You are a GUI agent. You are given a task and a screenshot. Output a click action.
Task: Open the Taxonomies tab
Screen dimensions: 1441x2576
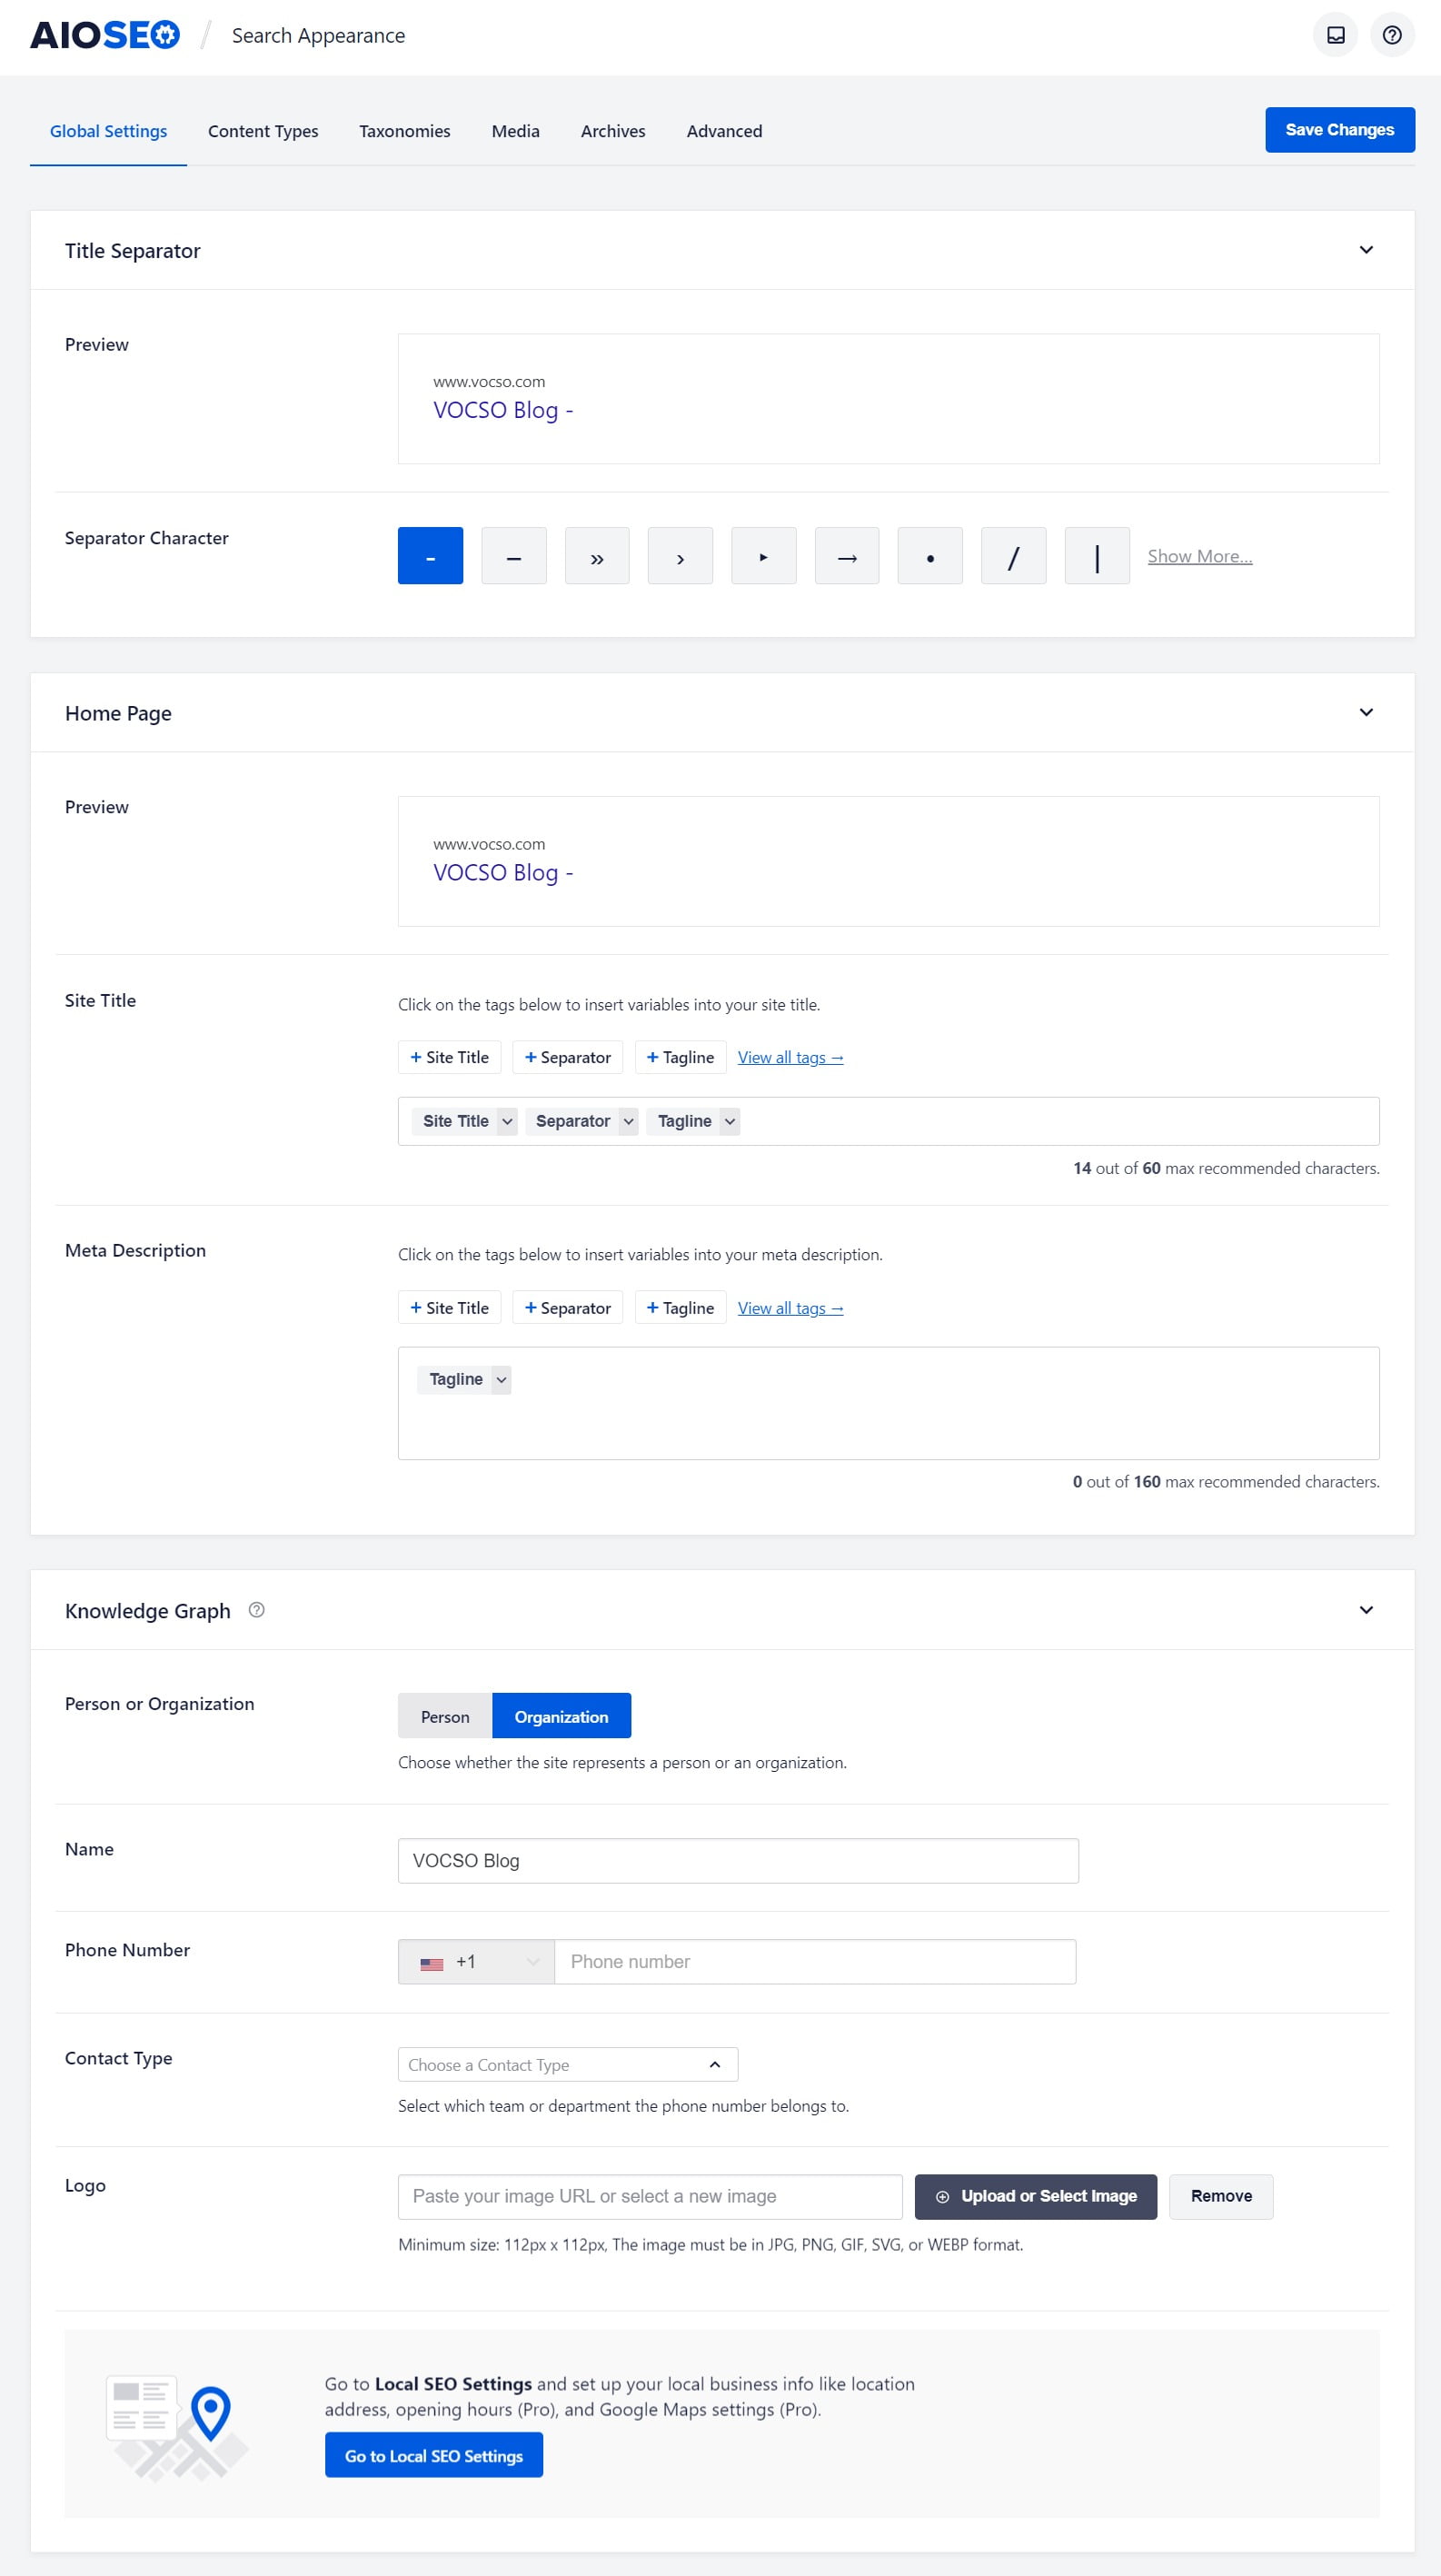(x=405, y=131)
